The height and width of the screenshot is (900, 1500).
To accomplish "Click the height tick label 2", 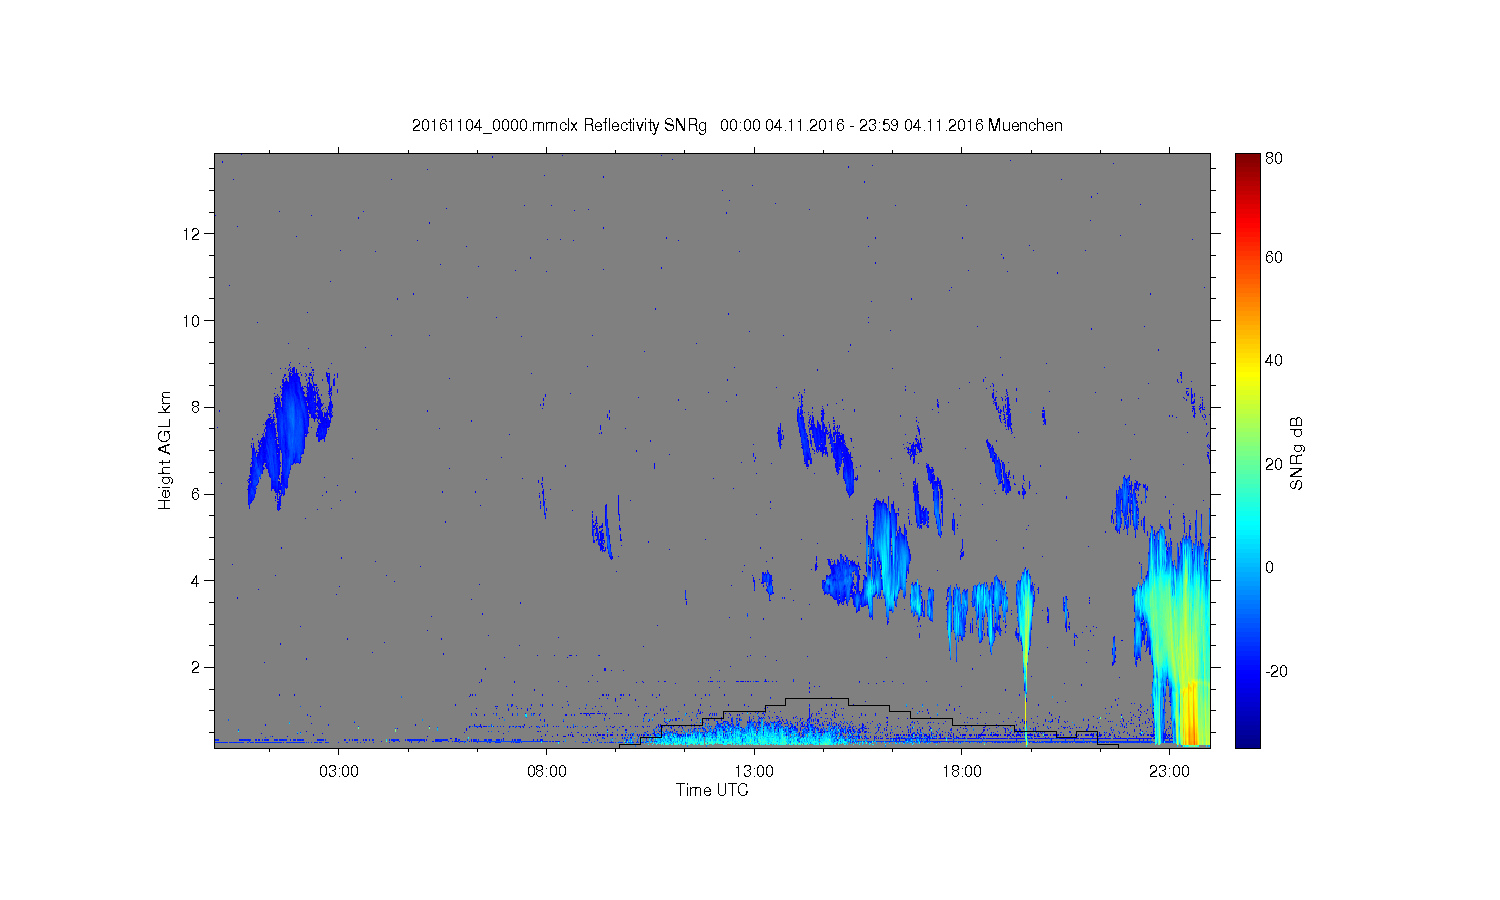I will [x=198, y=667].
